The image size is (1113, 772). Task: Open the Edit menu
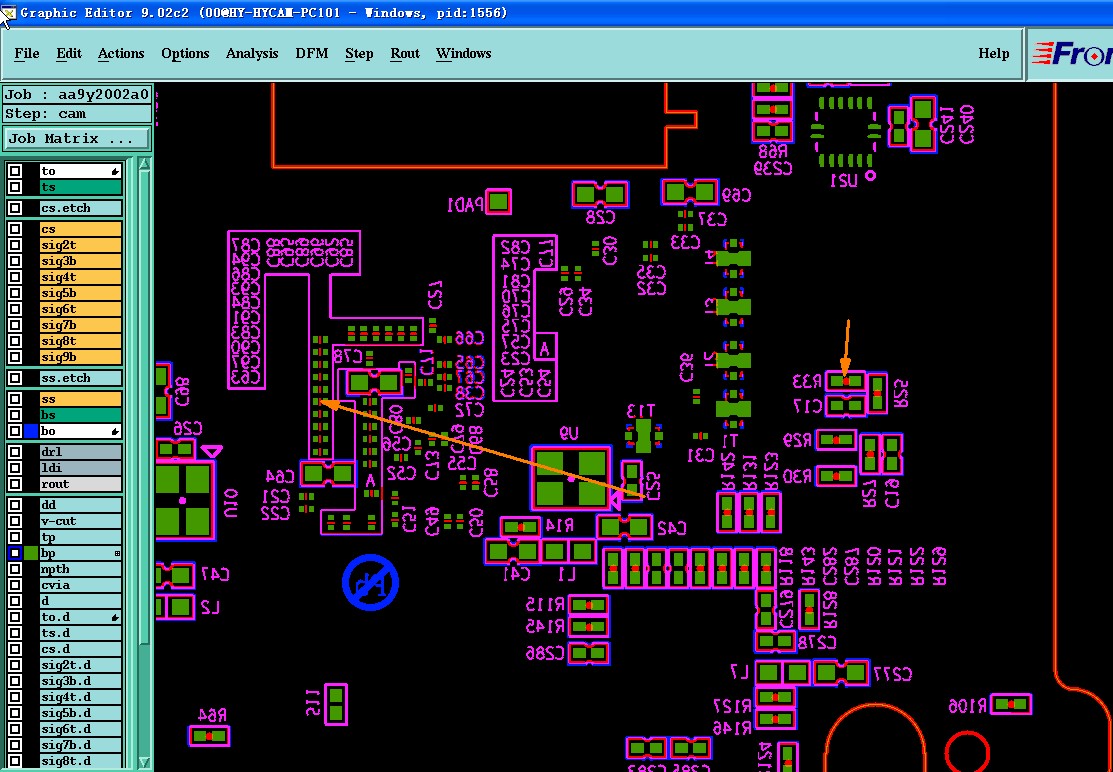[x=69, y=54]
